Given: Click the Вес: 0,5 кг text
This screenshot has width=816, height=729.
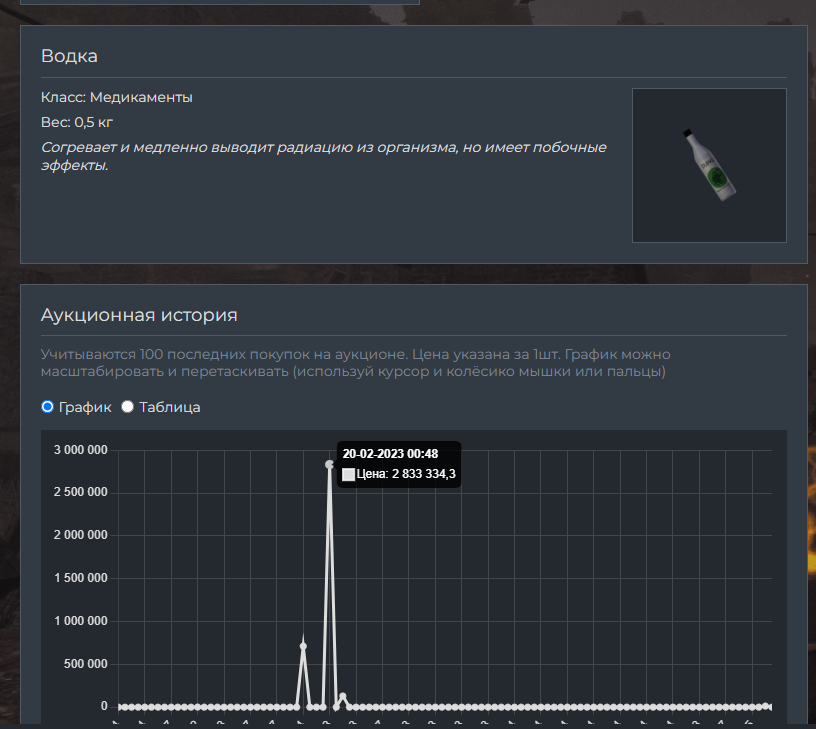Looking at the screenshot, I should tap(77, 122).
